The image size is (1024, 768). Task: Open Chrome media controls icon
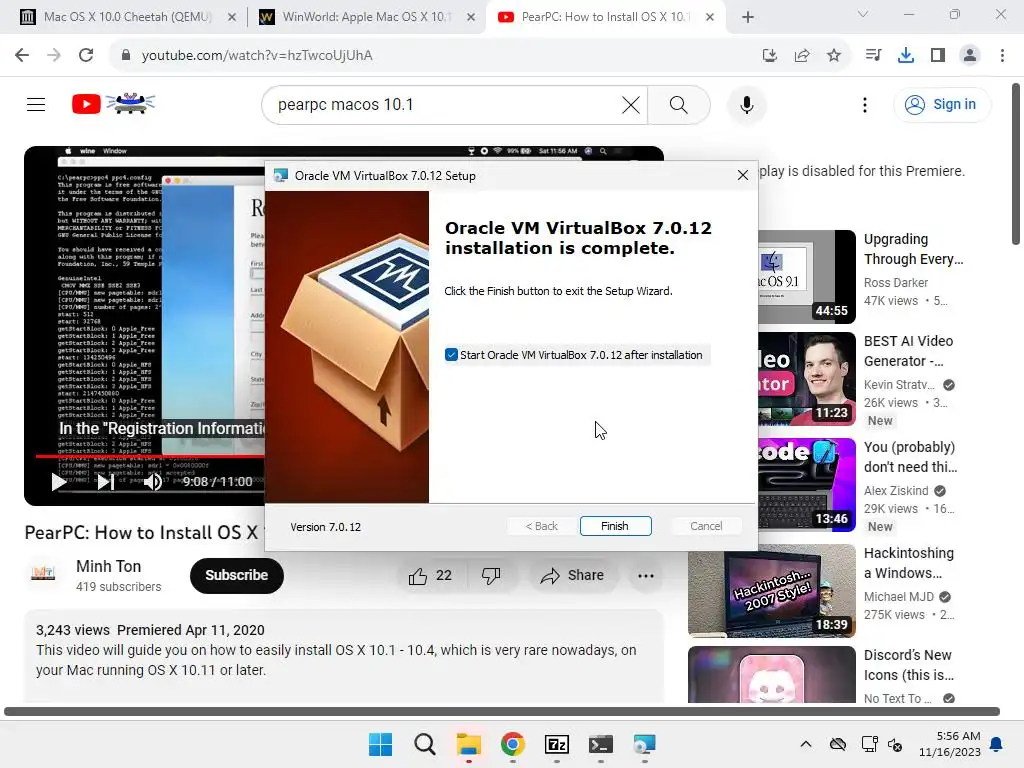(x=873, y=56)
